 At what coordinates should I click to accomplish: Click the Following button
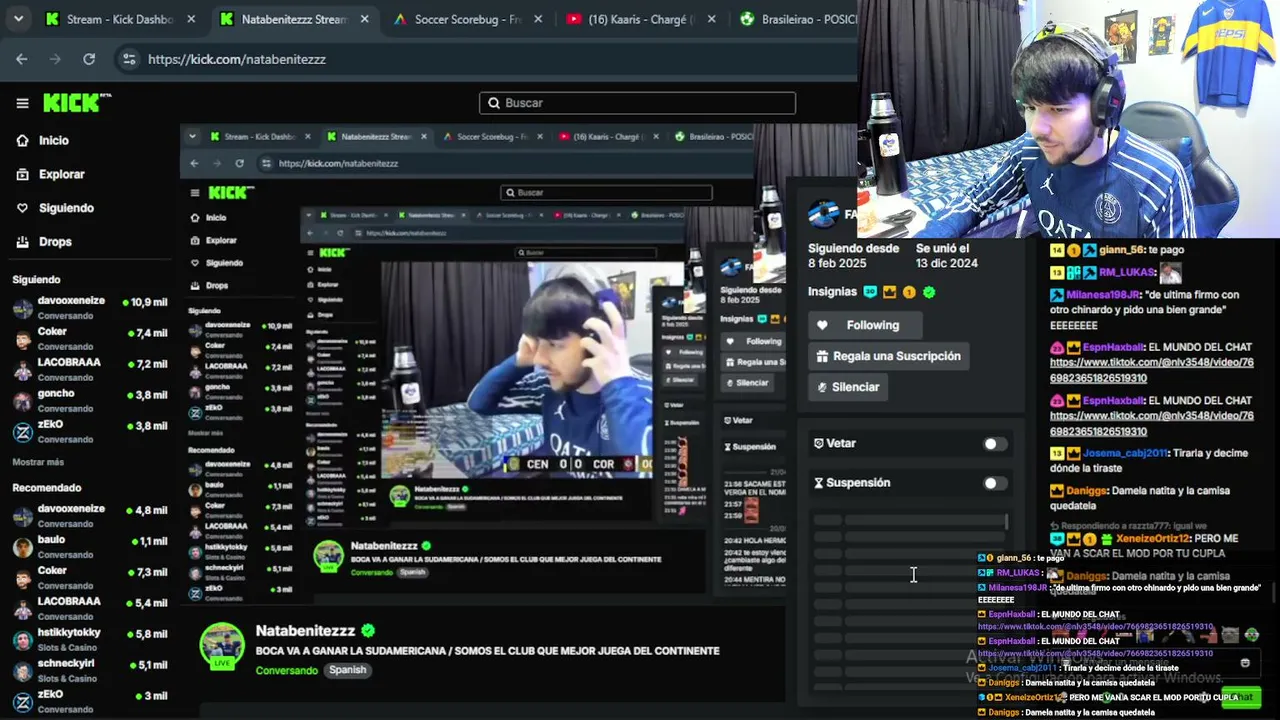(x=865, y=325)
